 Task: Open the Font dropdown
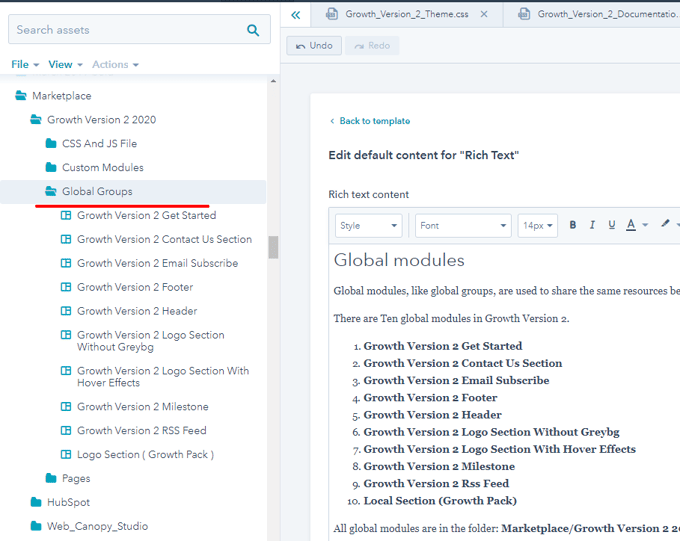(463, 225)
